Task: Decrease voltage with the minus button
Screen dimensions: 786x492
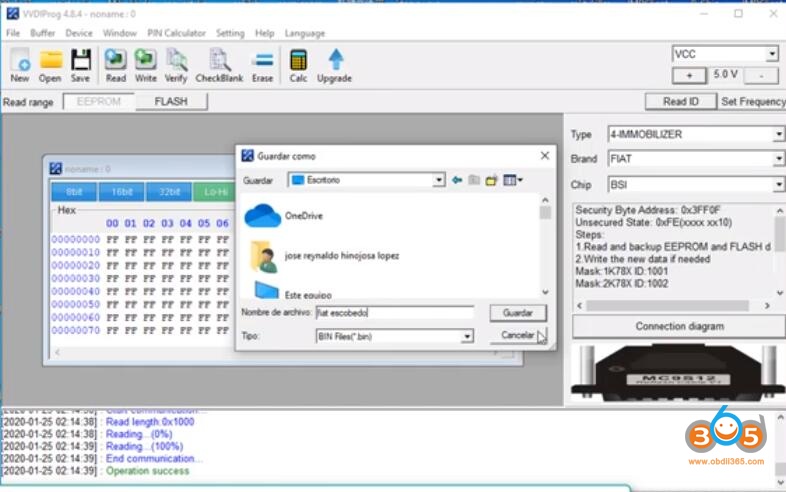Action: point(761,75)
